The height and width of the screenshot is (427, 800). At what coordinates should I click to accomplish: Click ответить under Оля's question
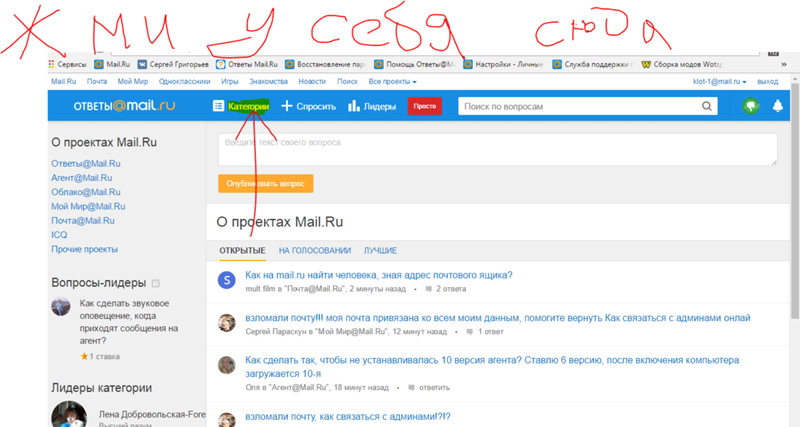(434, 388)
